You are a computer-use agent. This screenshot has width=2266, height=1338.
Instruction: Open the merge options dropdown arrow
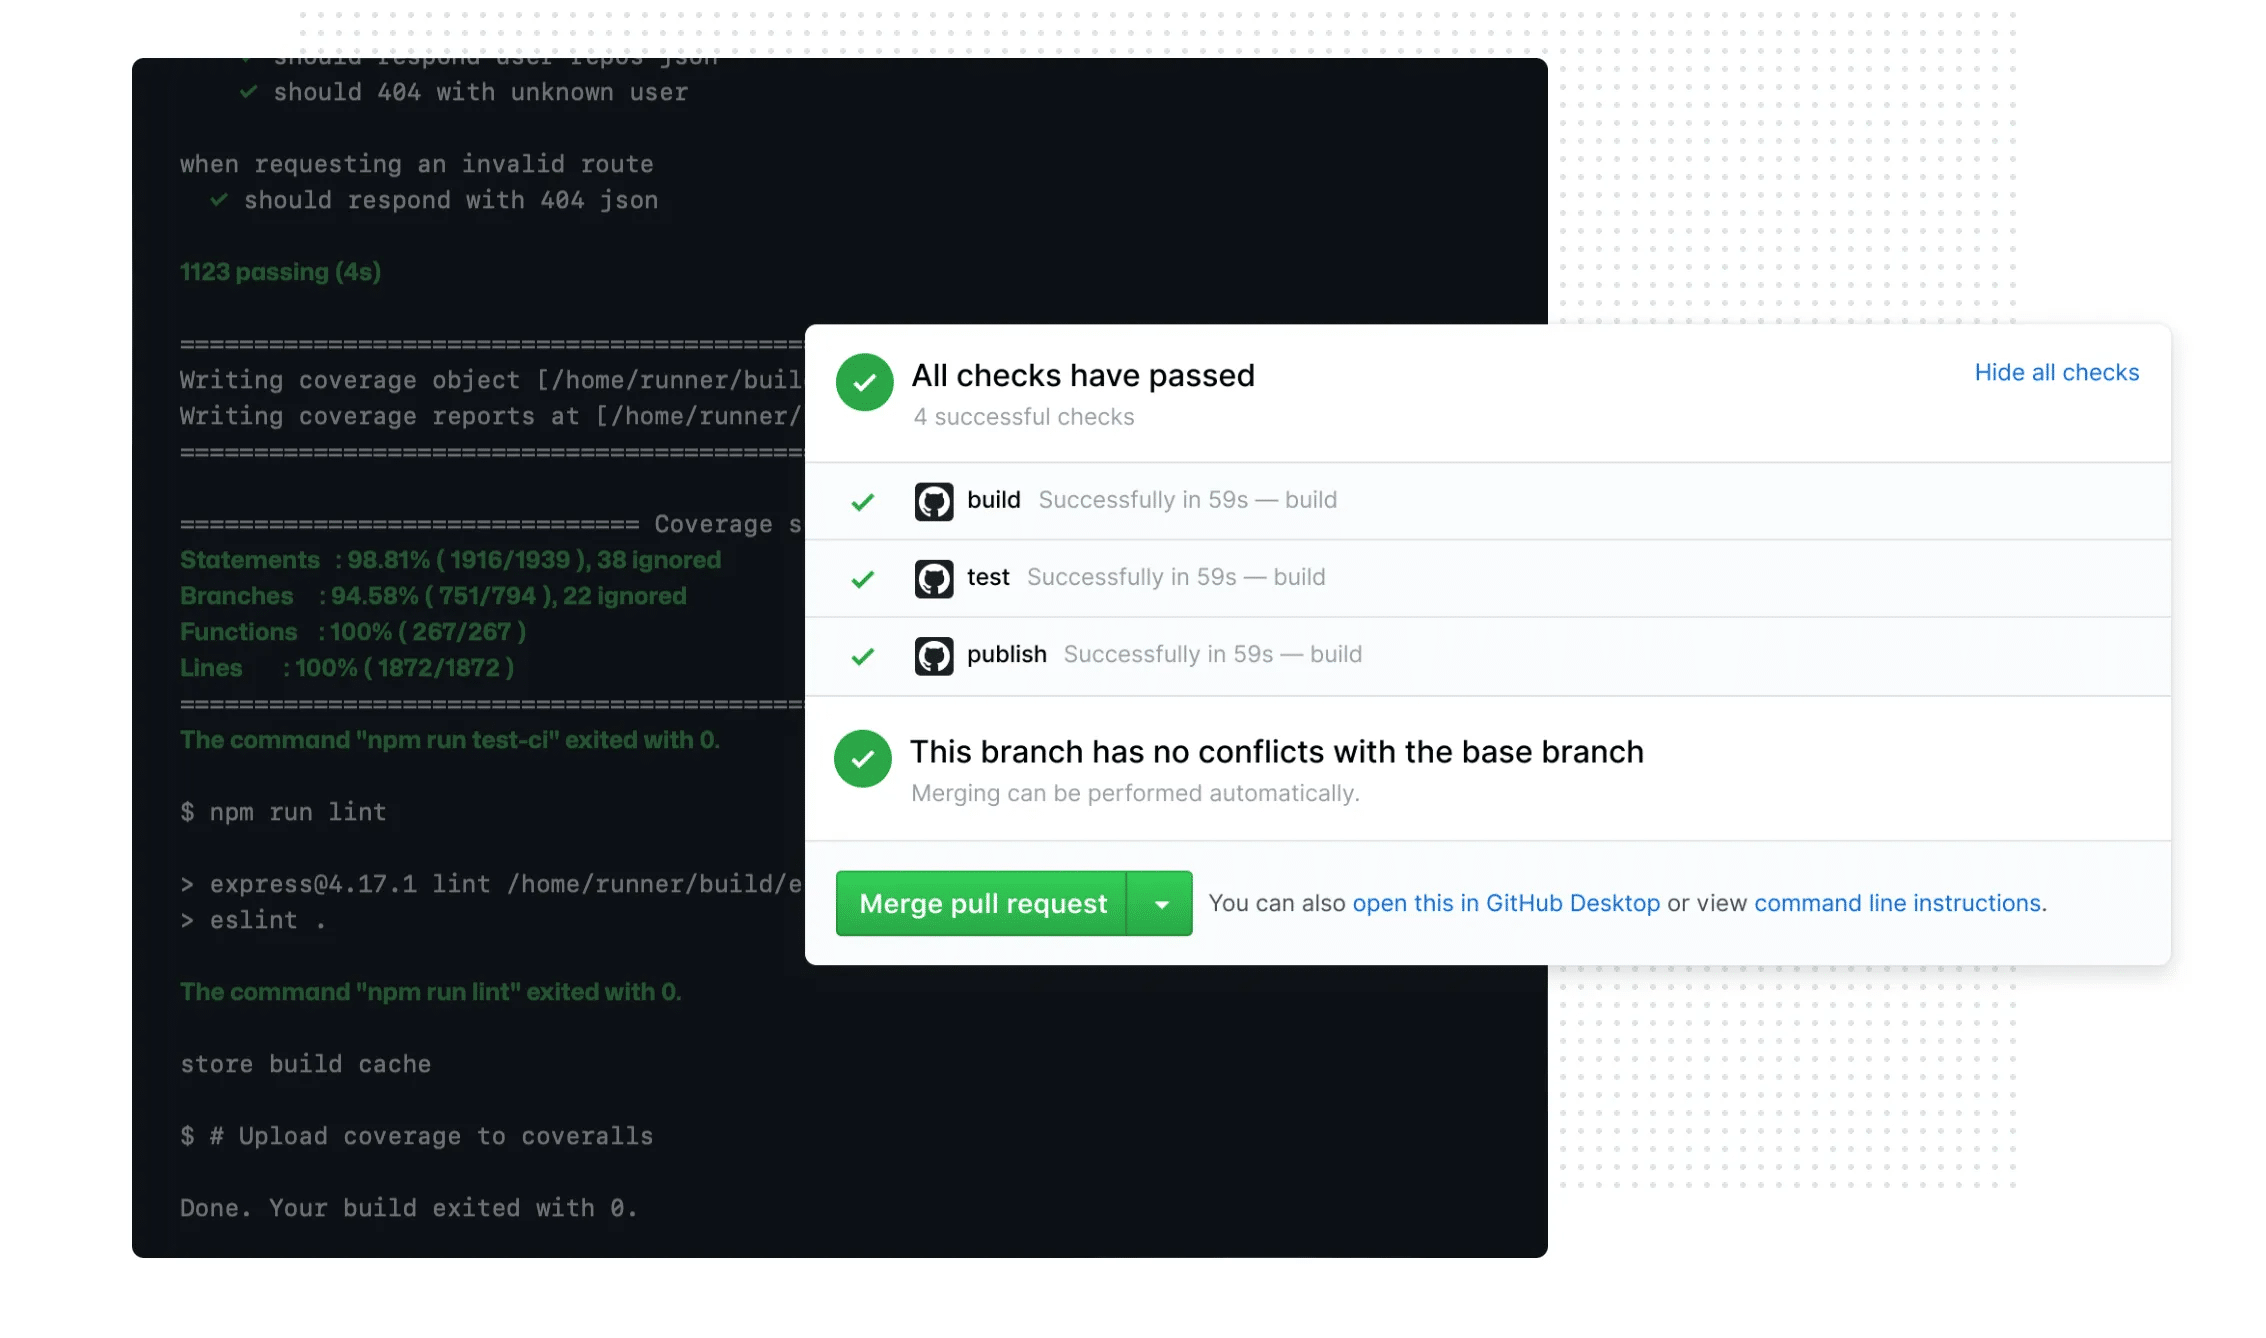click(1161, 903)
